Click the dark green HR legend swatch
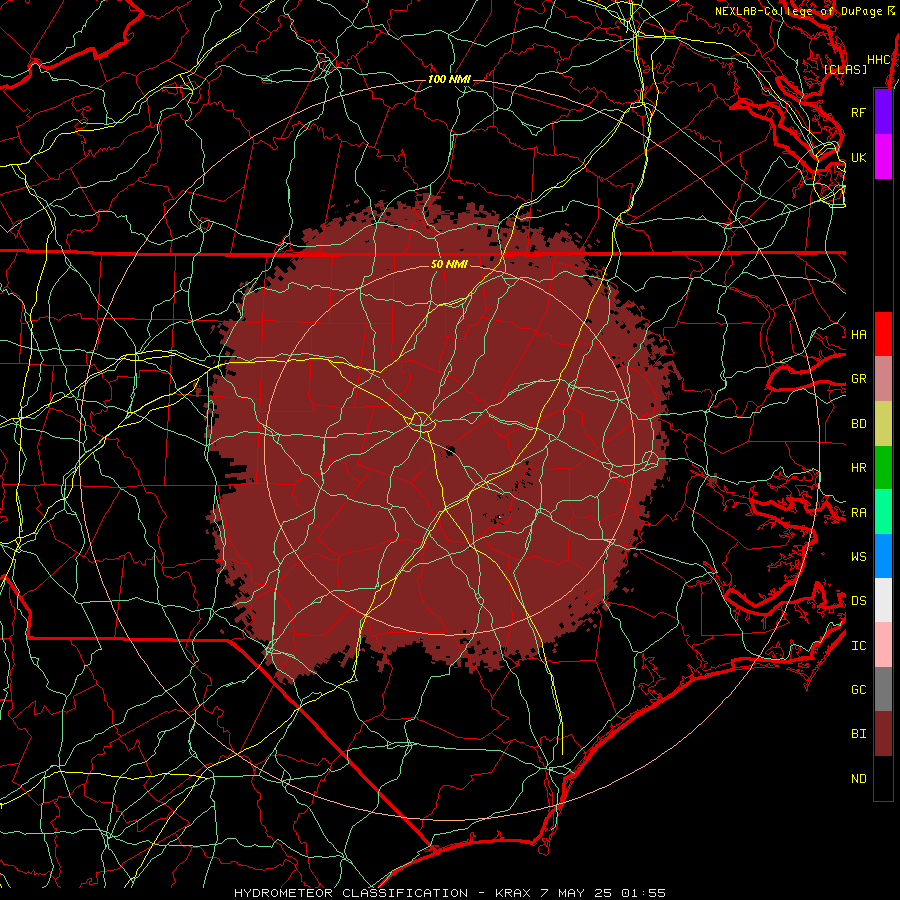 pos(883,468)
